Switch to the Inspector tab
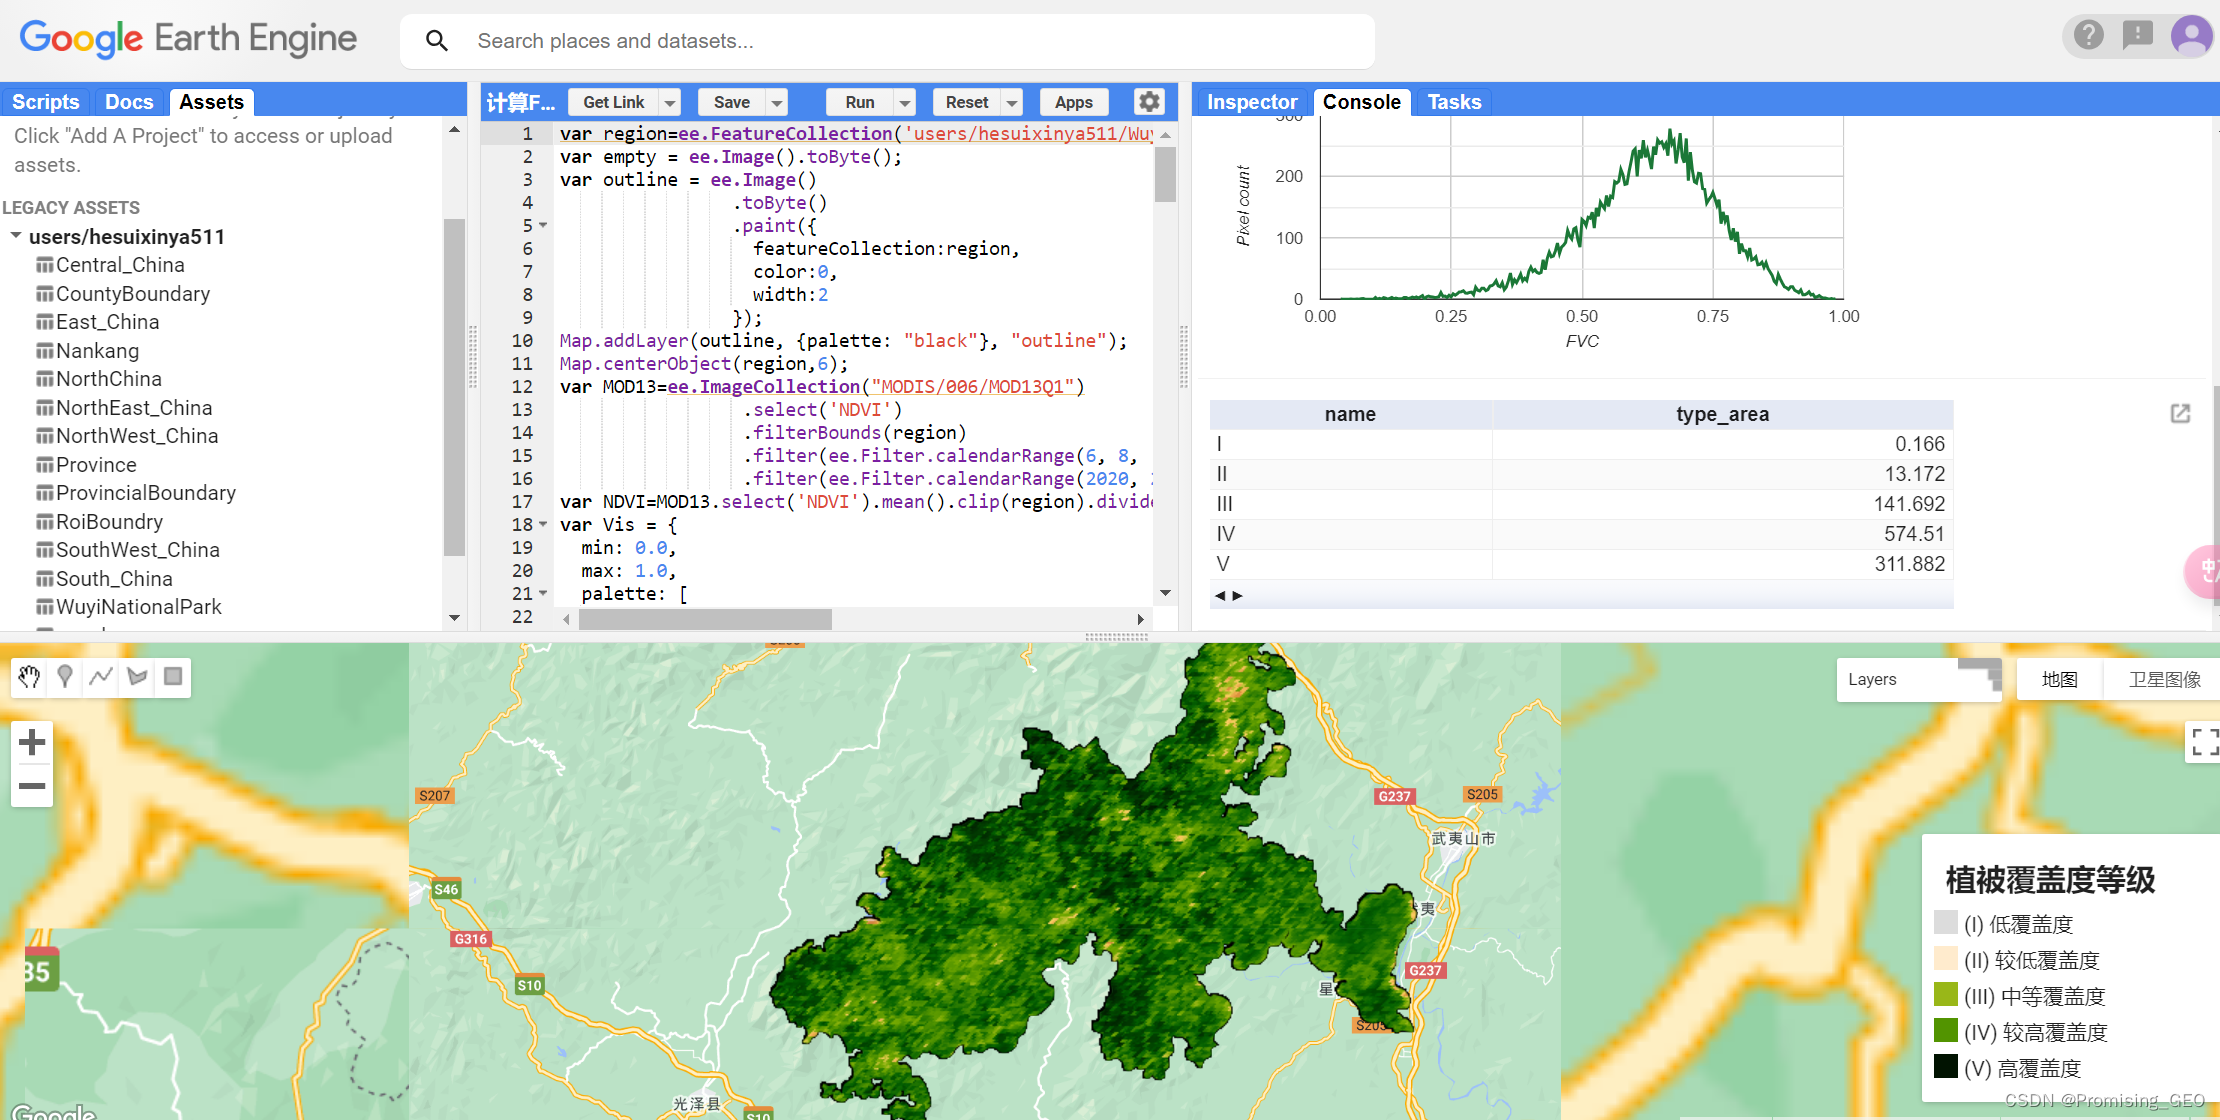 click(1251, 101)
